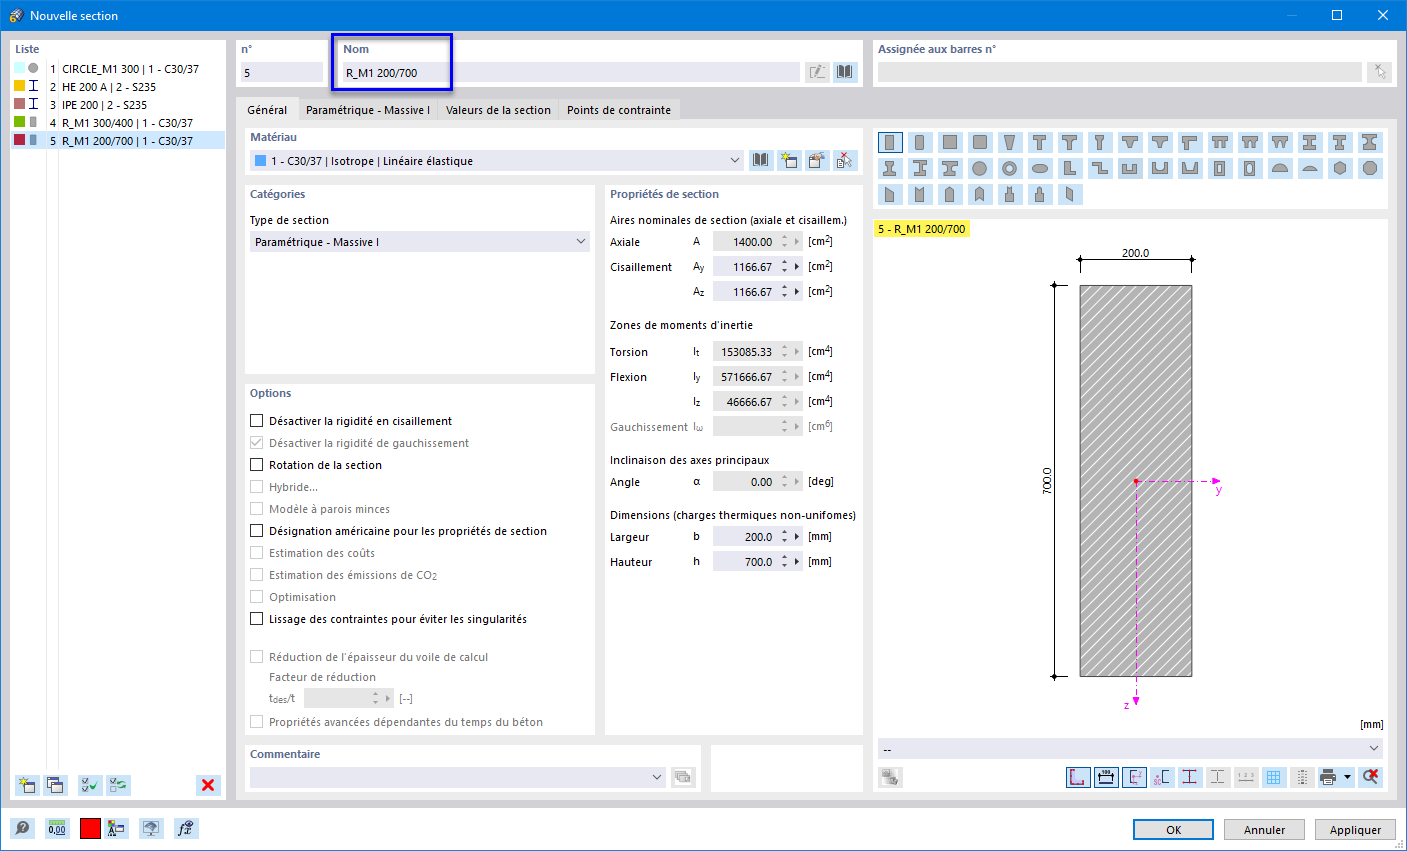Pick the semicircle section shape
The height and width of the screenshot is (851, 1407).
pyautogui.click(x=1280, y=168)
